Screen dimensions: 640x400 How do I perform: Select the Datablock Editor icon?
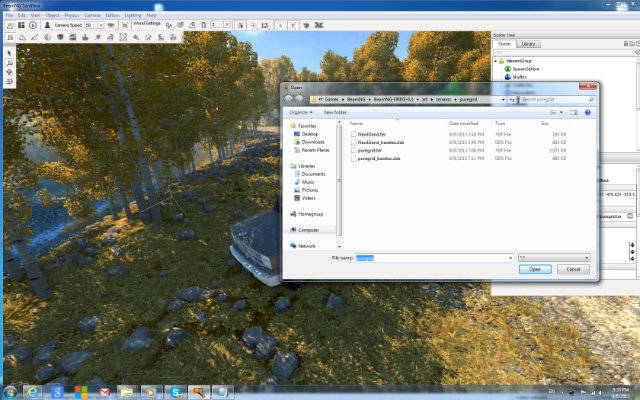tap(73, 37)
